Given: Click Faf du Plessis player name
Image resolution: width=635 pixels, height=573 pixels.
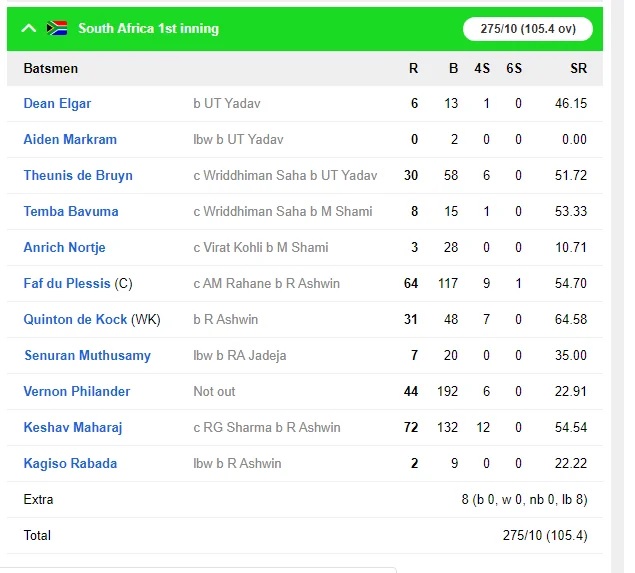Looking at the screenshot, I should [67, 283].
